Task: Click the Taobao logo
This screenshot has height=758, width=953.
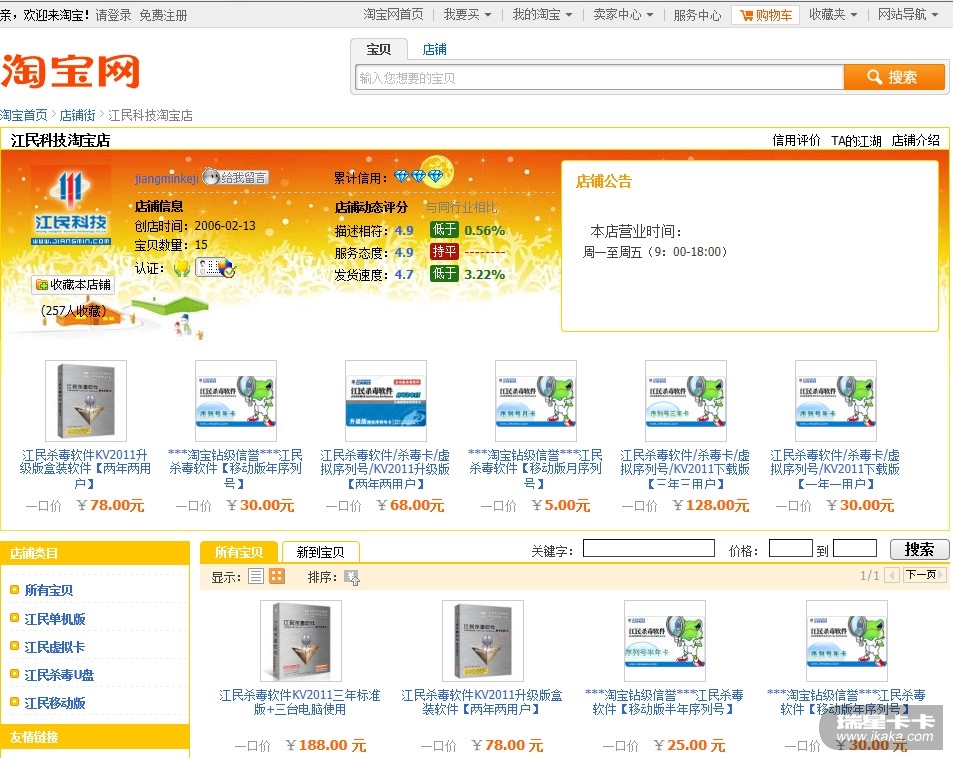Action: (x=70, y=71)
